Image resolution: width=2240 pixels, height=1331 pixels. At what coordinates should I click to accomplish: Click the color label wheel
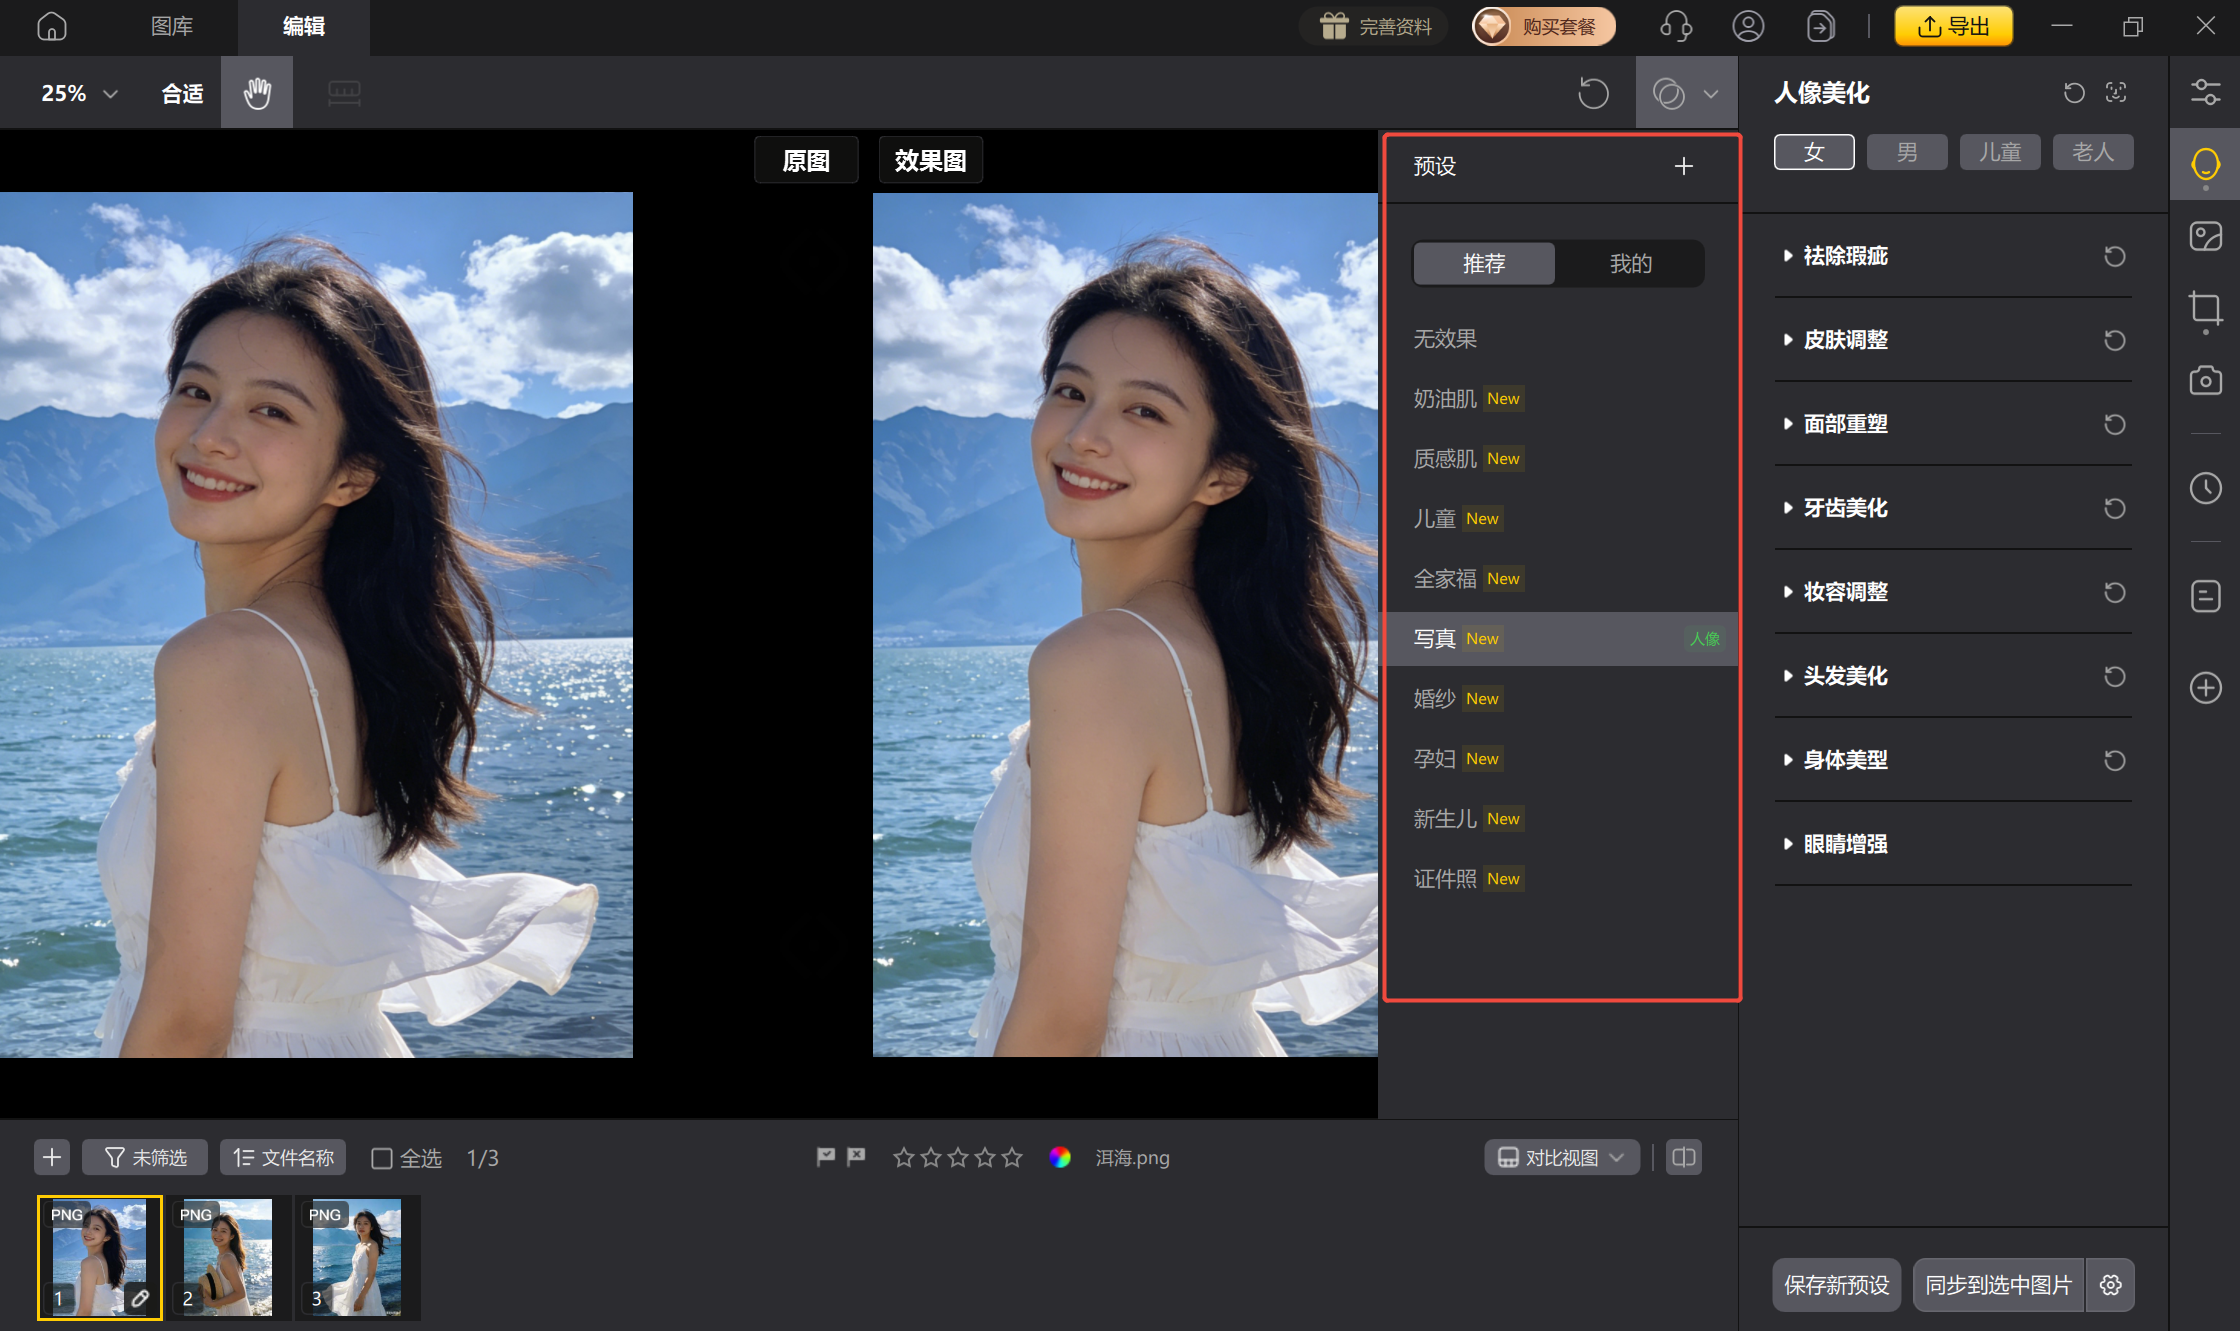1060,1157
